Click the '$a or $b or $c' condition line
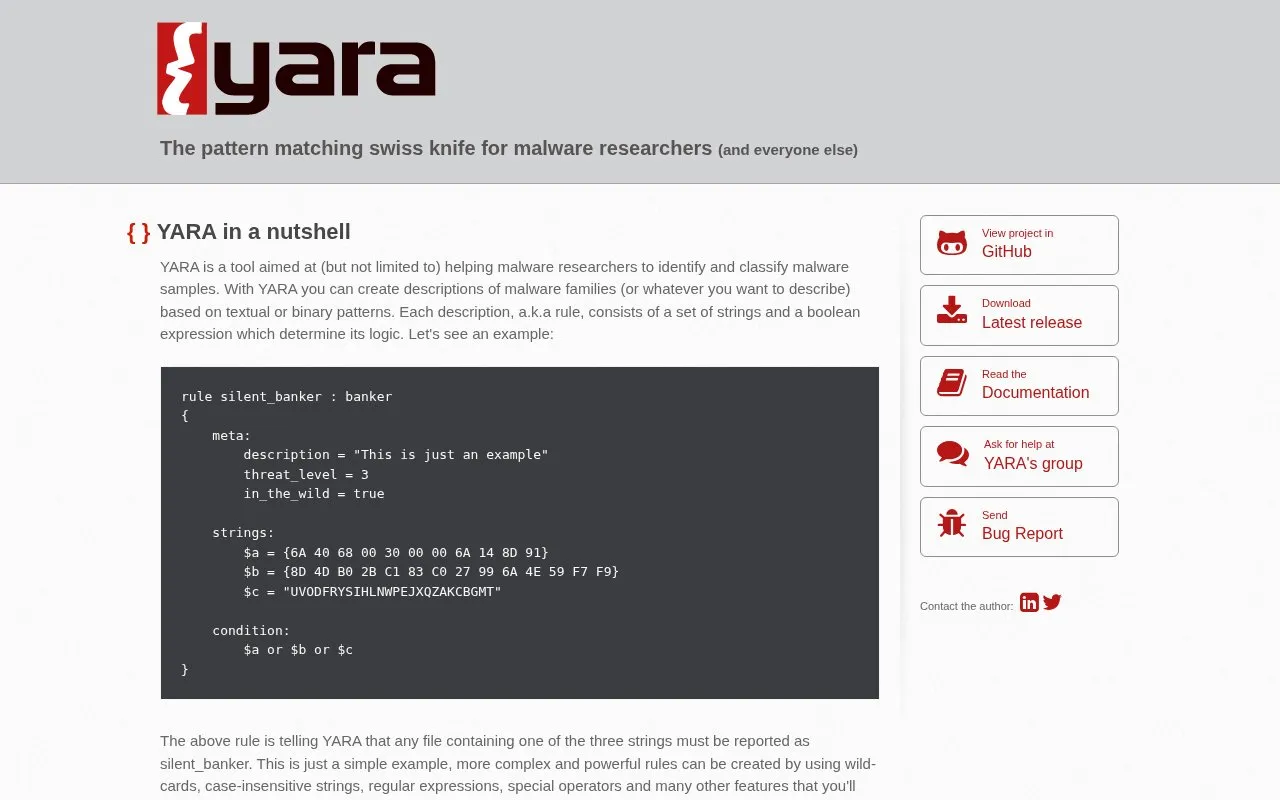This screenshot has height=800, width=1280. pos(298,650)
